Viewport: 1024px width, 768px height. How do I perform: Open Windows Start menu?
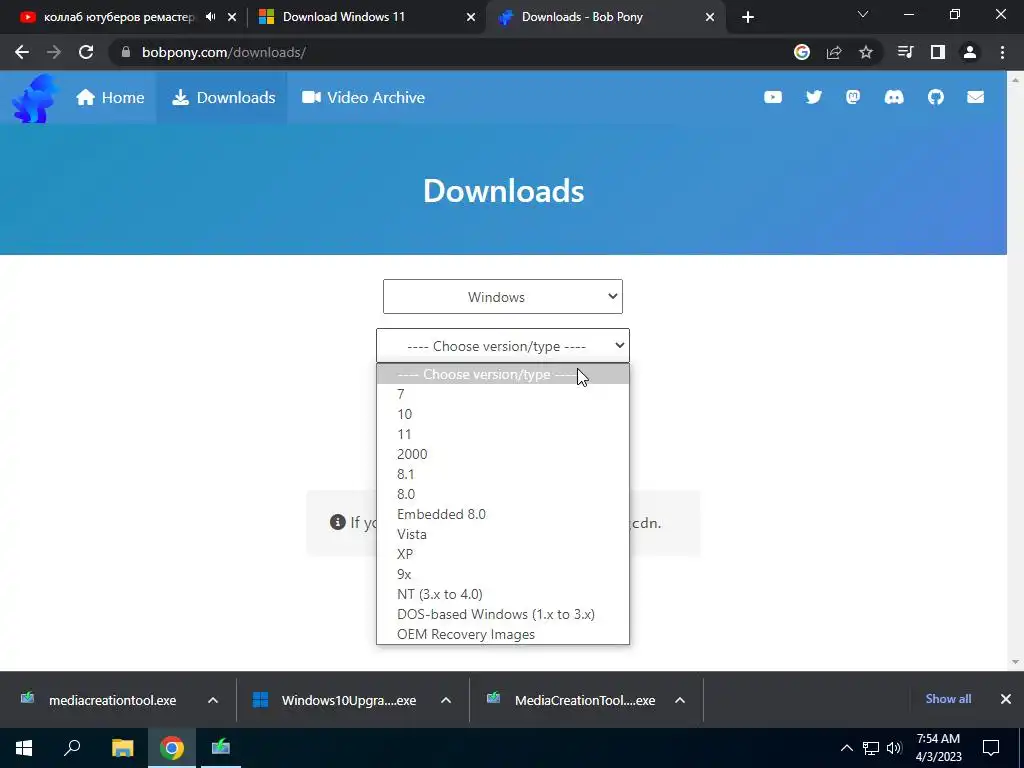click(24, 748)
